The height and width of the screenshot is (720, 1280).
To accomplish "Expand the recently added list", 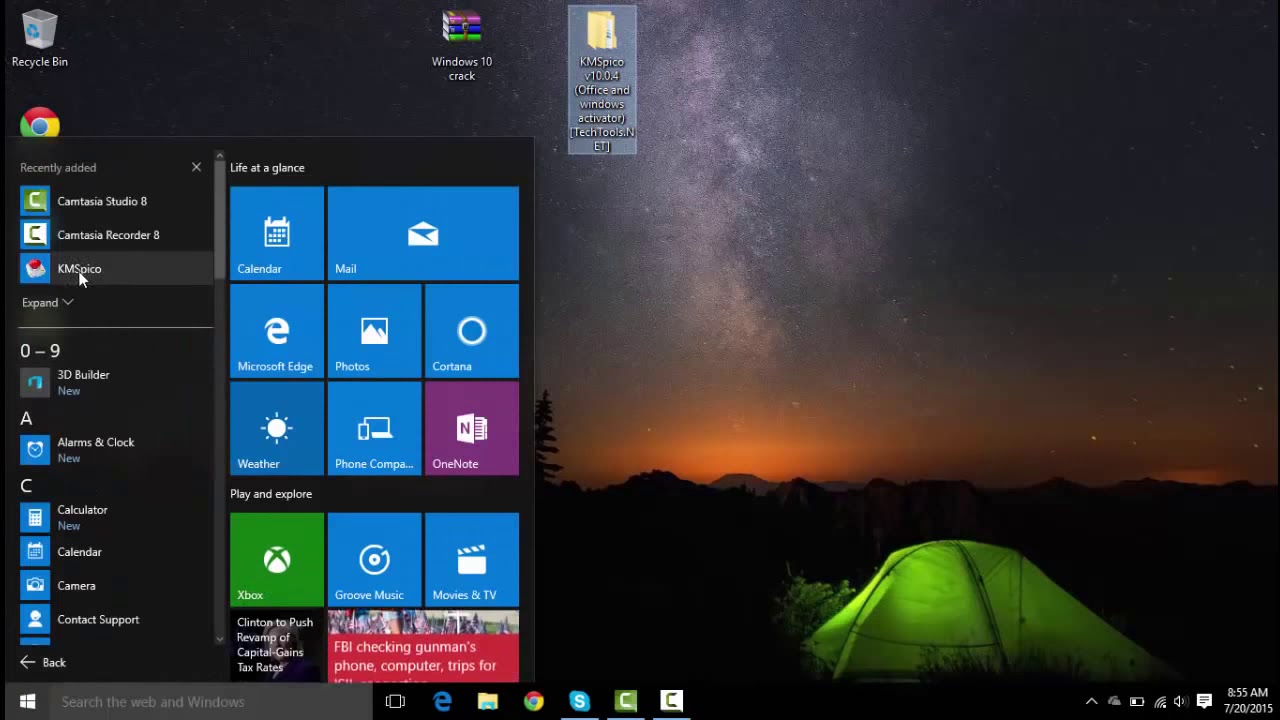I will pyautogui.click(x=47, y=302).
